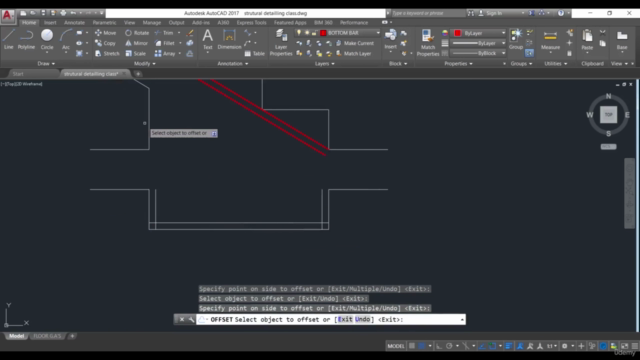Click the OFFSET command line input
640x360 pixels.
(x=331, y=319)
